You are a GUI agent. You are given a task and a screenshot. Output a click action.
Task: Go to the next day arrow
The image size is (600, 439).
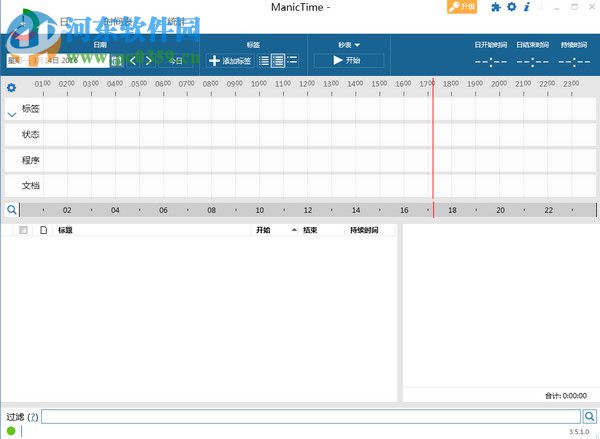click(x=149, y=60)
